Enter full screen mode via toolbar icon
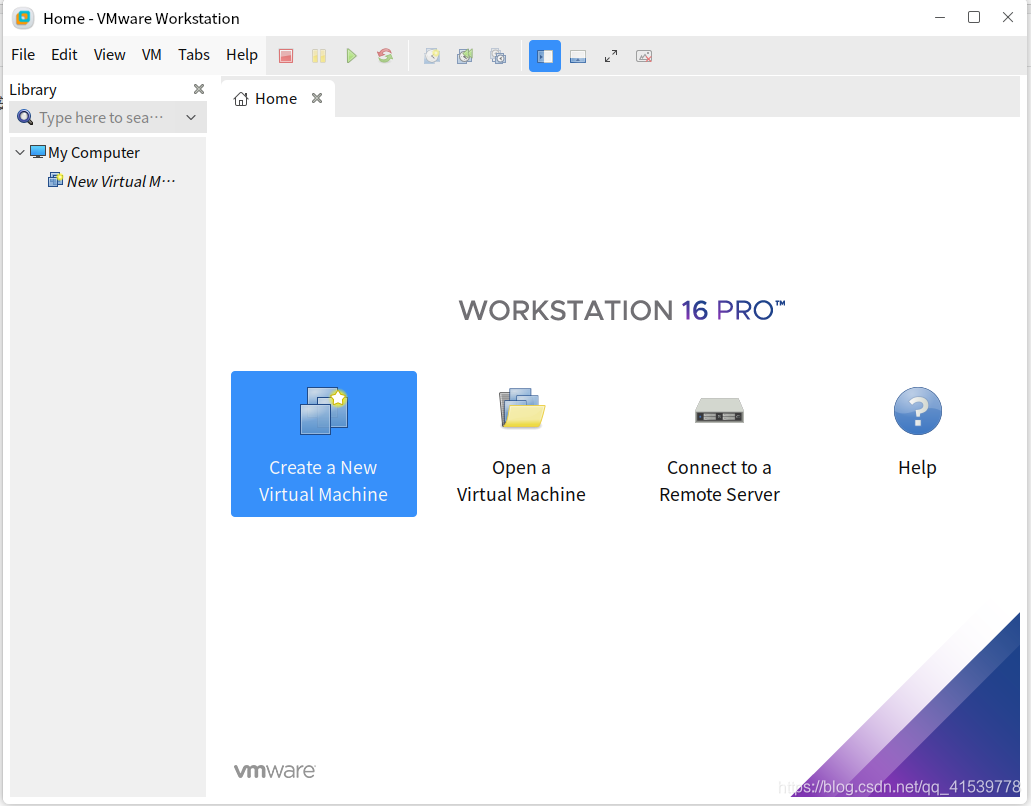1031x806 pixels. click(611, 57)
